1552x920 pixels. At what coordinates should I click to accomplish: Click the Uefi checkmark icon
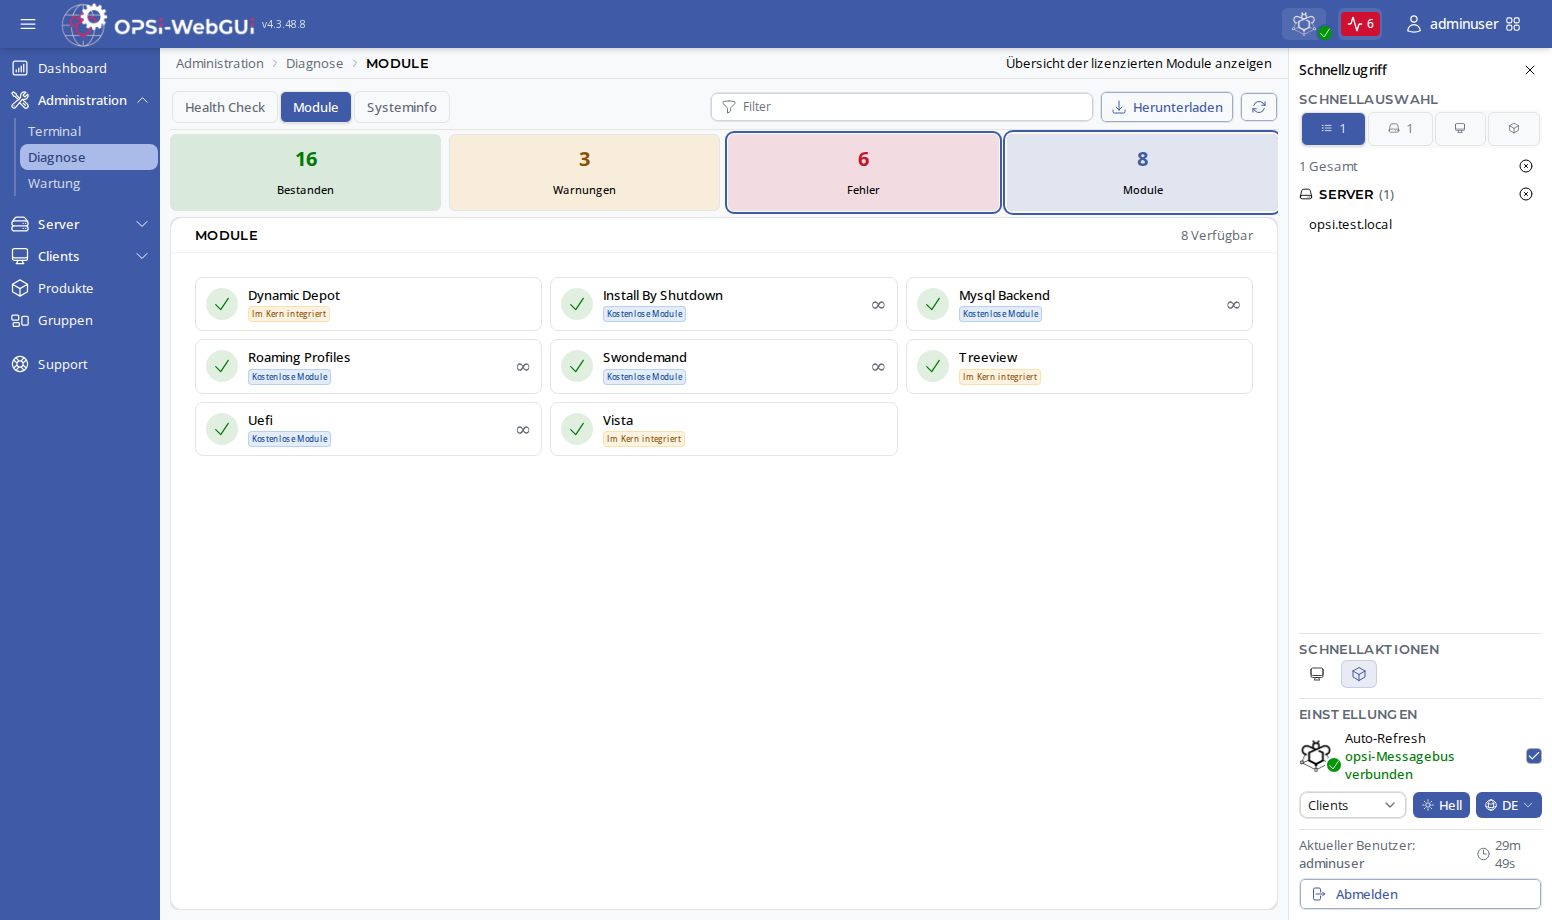(222, 429)
